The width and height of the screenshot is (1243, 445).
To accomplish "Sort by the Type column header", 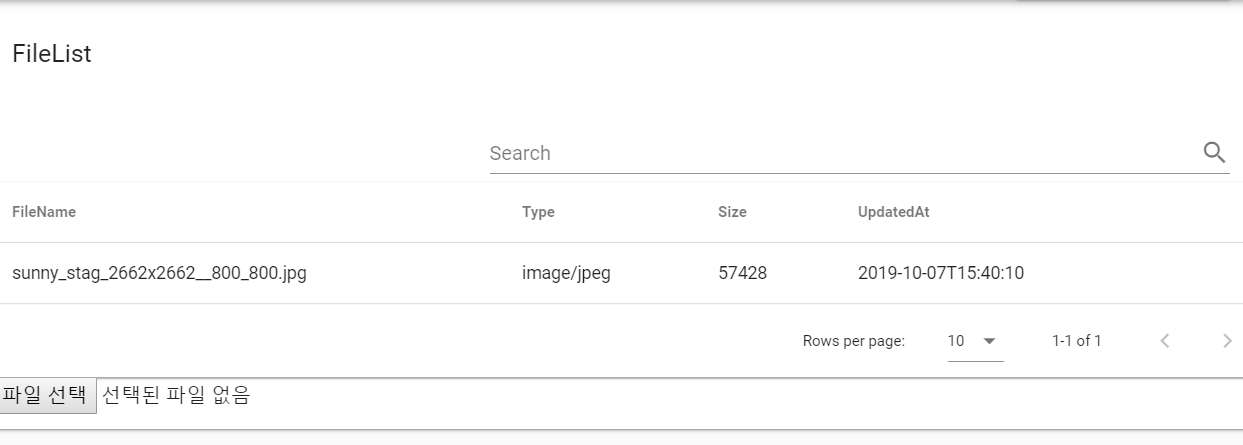I will coord(538,212).
